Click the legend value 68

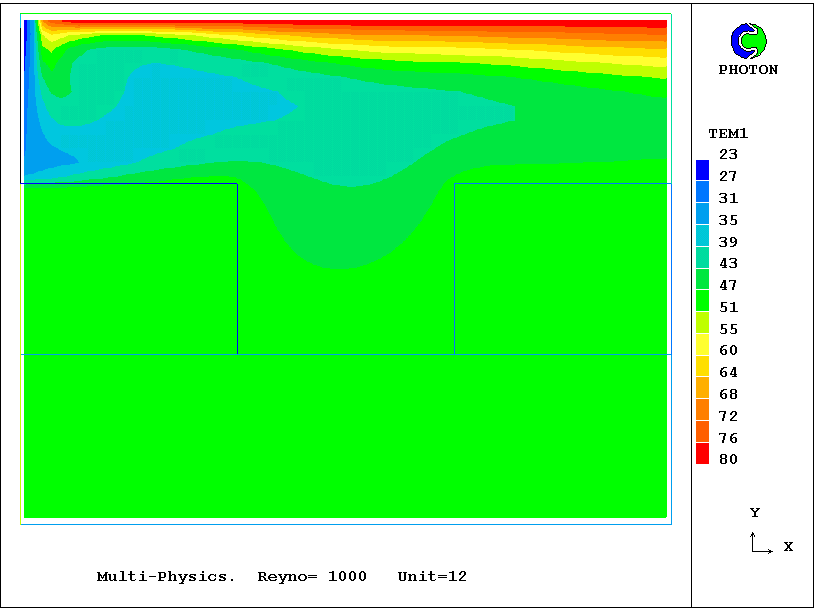[728, 394]
